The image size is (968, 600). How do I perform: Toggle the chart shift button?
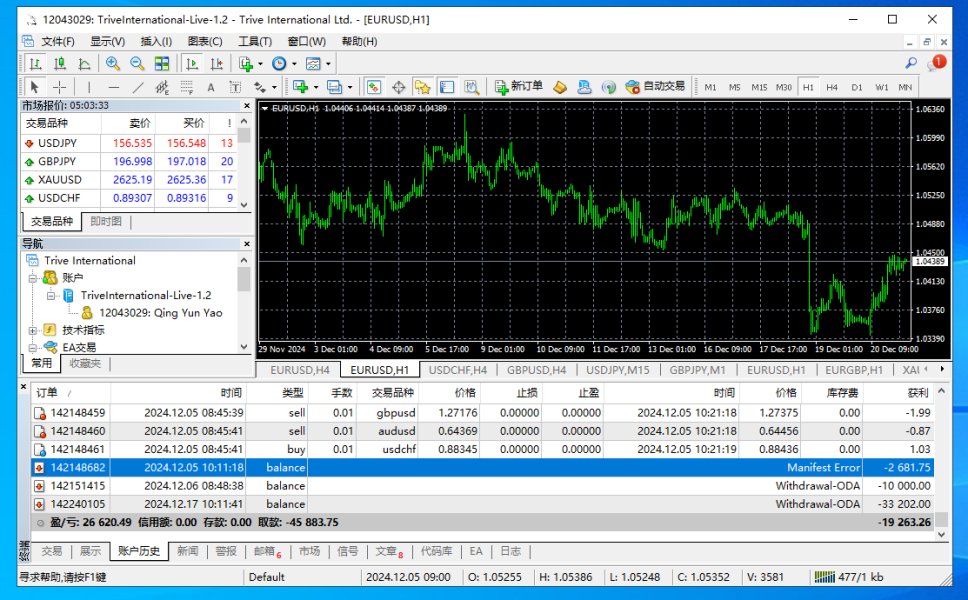pos(216,63)
